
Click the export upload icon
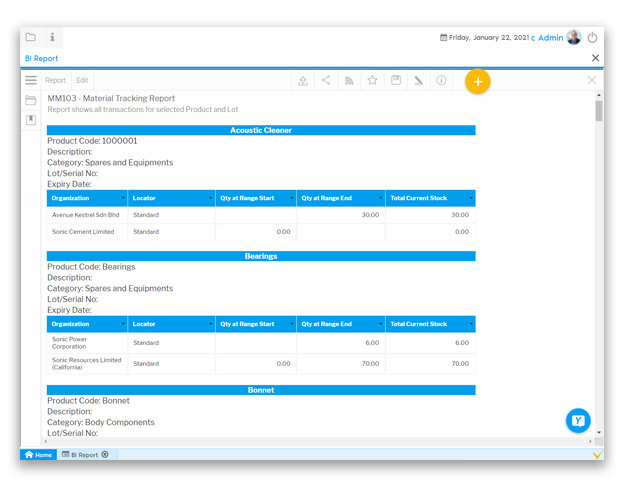303,81
